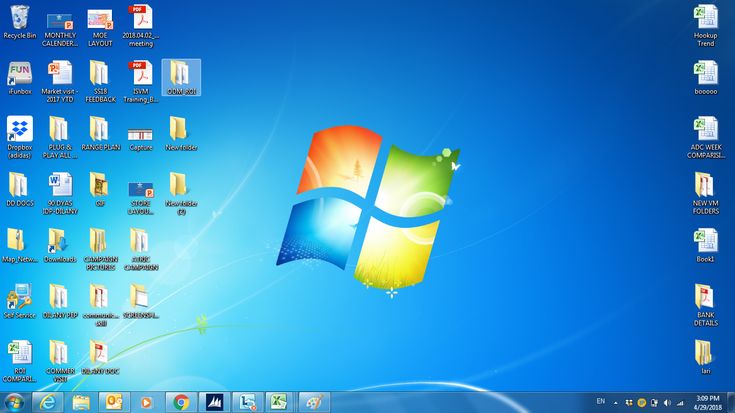Select the SCREENSH... folder icon

coord(141,301)
